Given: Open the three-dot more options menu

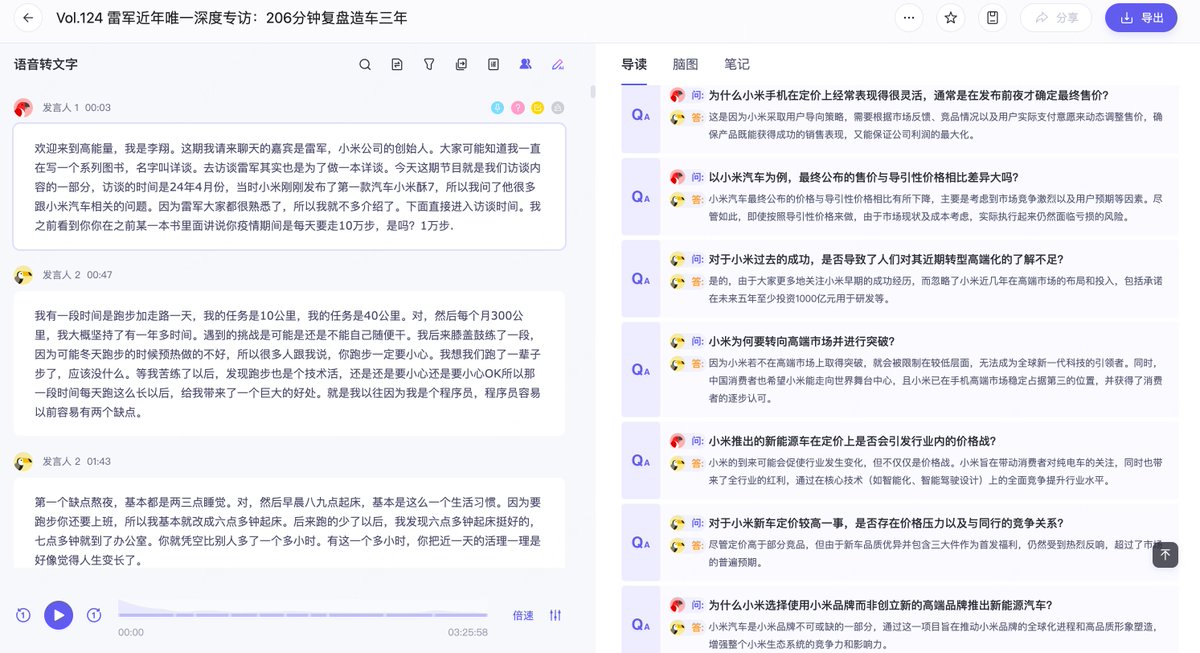Looking at the screenshot, I should point(909,18).
